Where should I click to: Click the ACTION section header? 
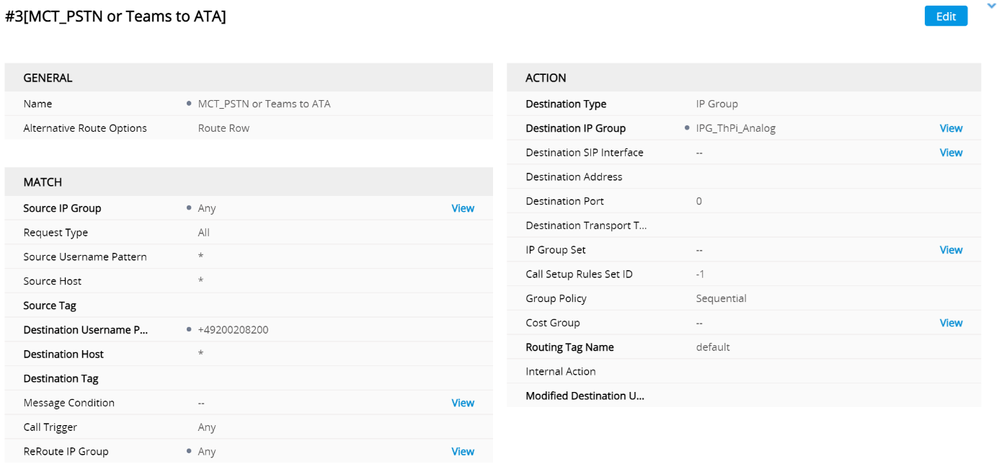pyautogui.click(x=546, y=78)
